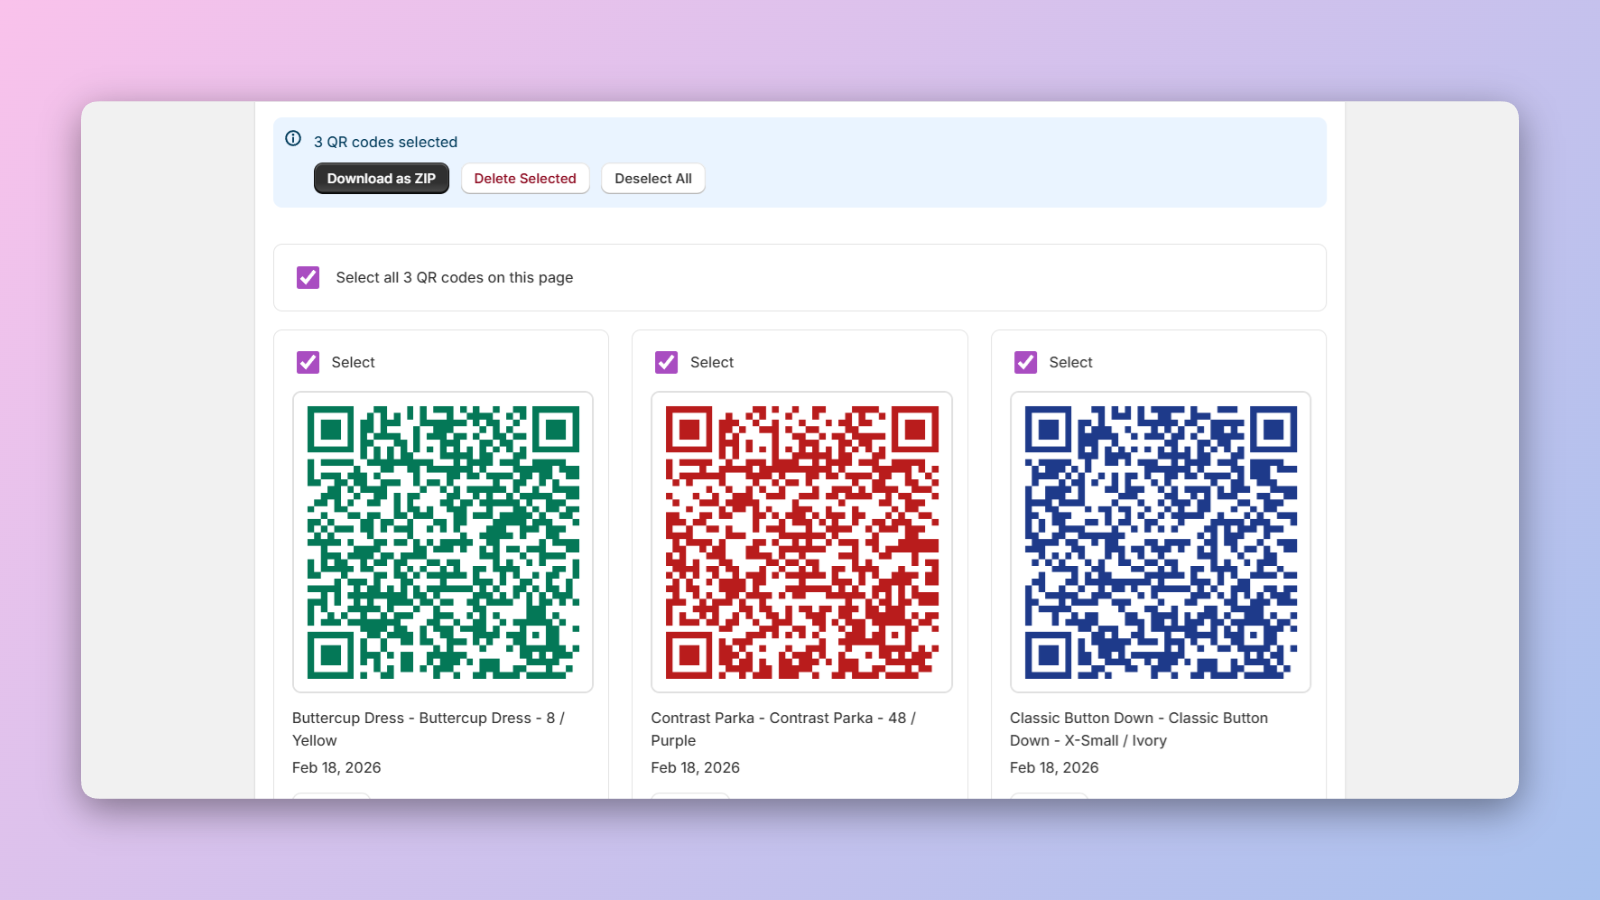Download selected QR codes as ZIP
The image size is (1600, 900).
point(381,179)
